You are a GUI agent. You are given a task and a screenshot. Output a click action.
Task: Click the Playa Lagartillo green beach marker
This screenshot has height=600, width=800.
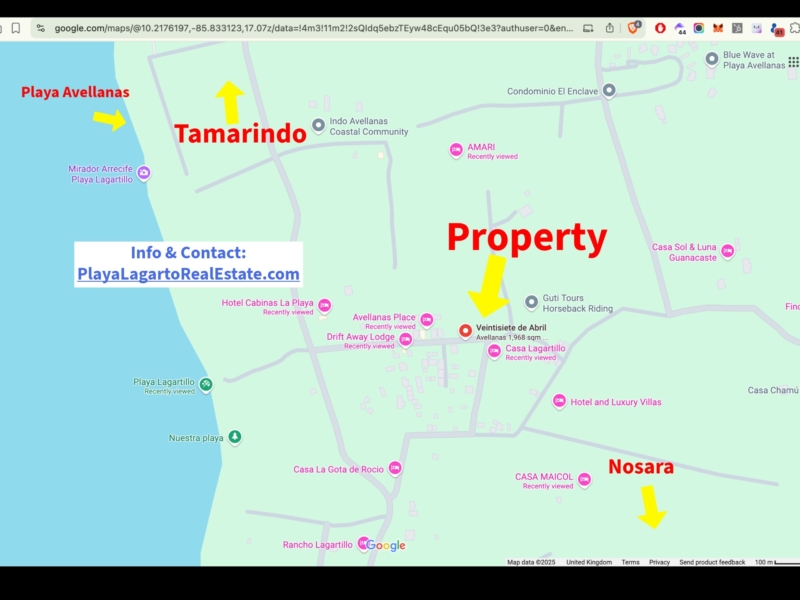(205, 384)
